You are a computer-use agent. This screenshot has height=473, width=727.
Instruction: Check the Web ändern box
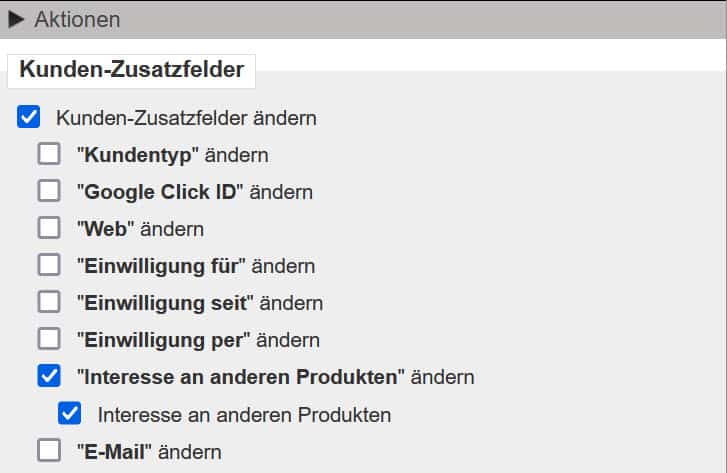(x=49, y=229)
